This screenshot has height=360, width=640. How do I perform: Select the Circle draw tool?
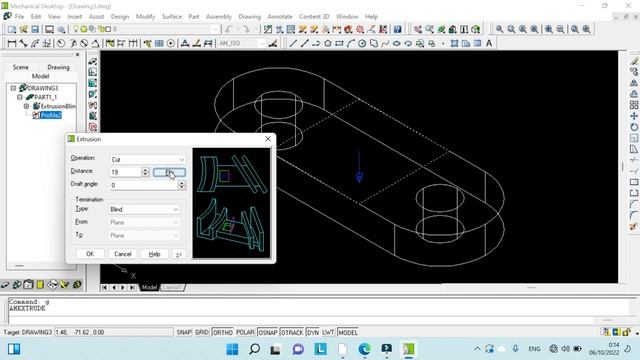[362, 43]
